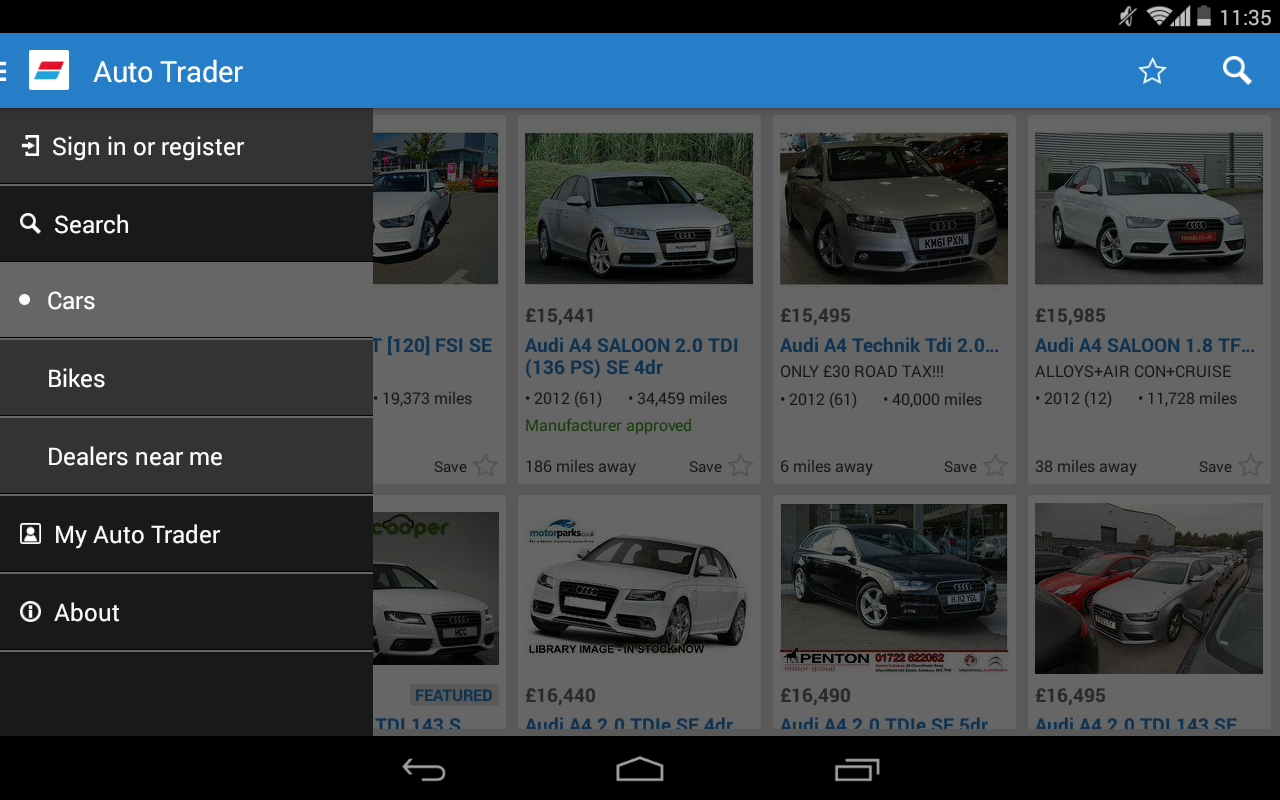Click the Sign in icon in the drawer
This screenshot has height=800, width=1280.
28,146
